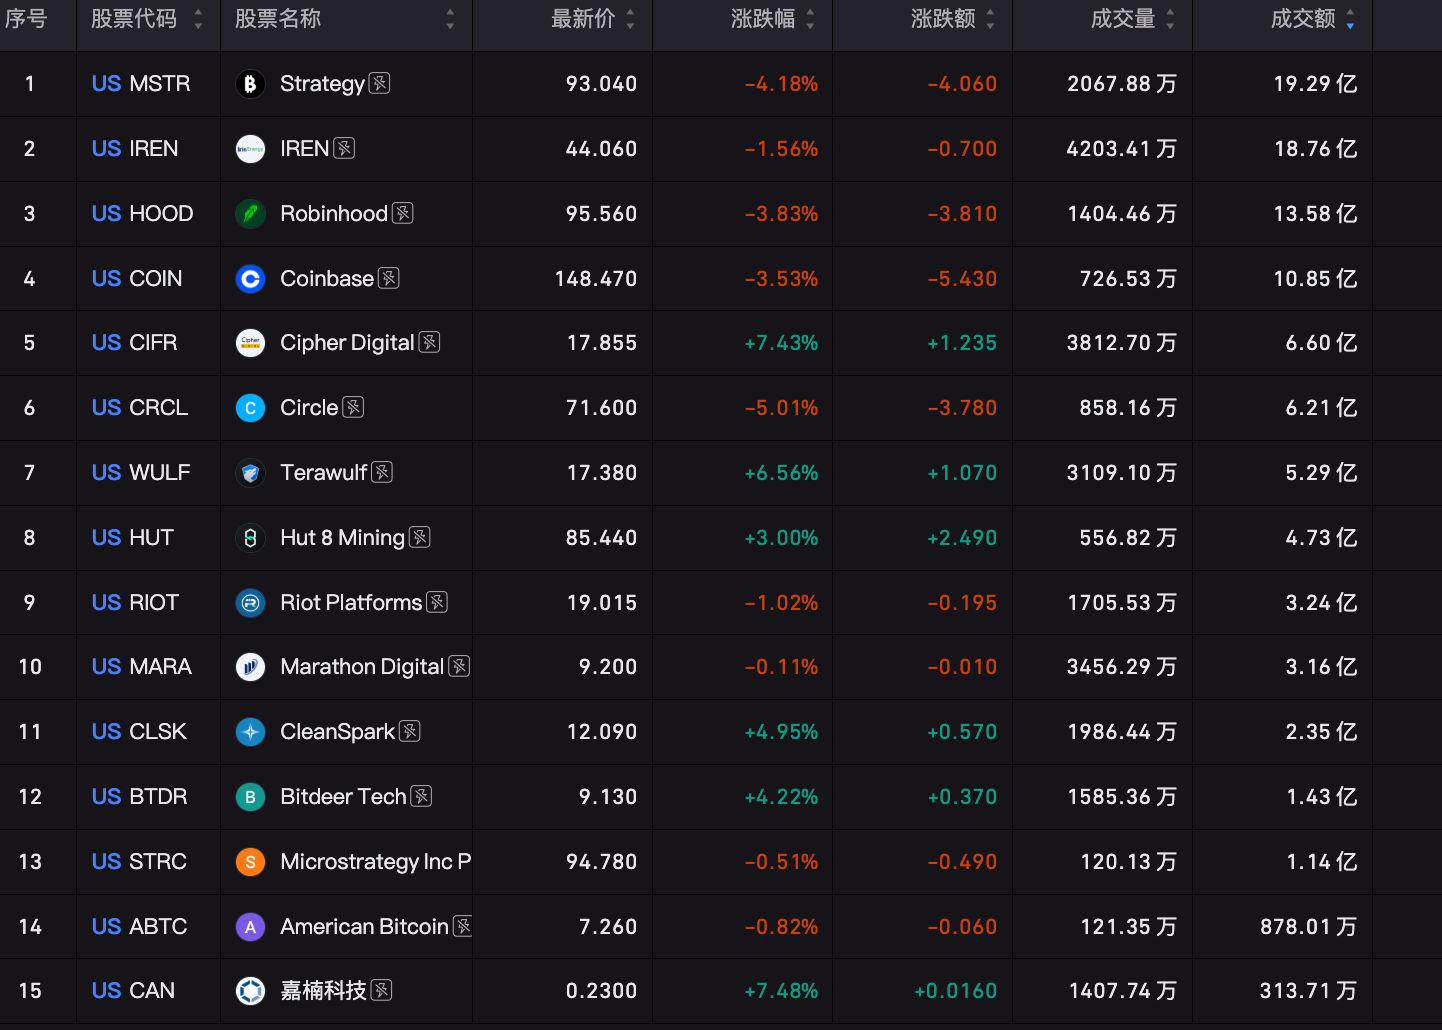Click the badge icon next to Circle

[x=353, y=407]
